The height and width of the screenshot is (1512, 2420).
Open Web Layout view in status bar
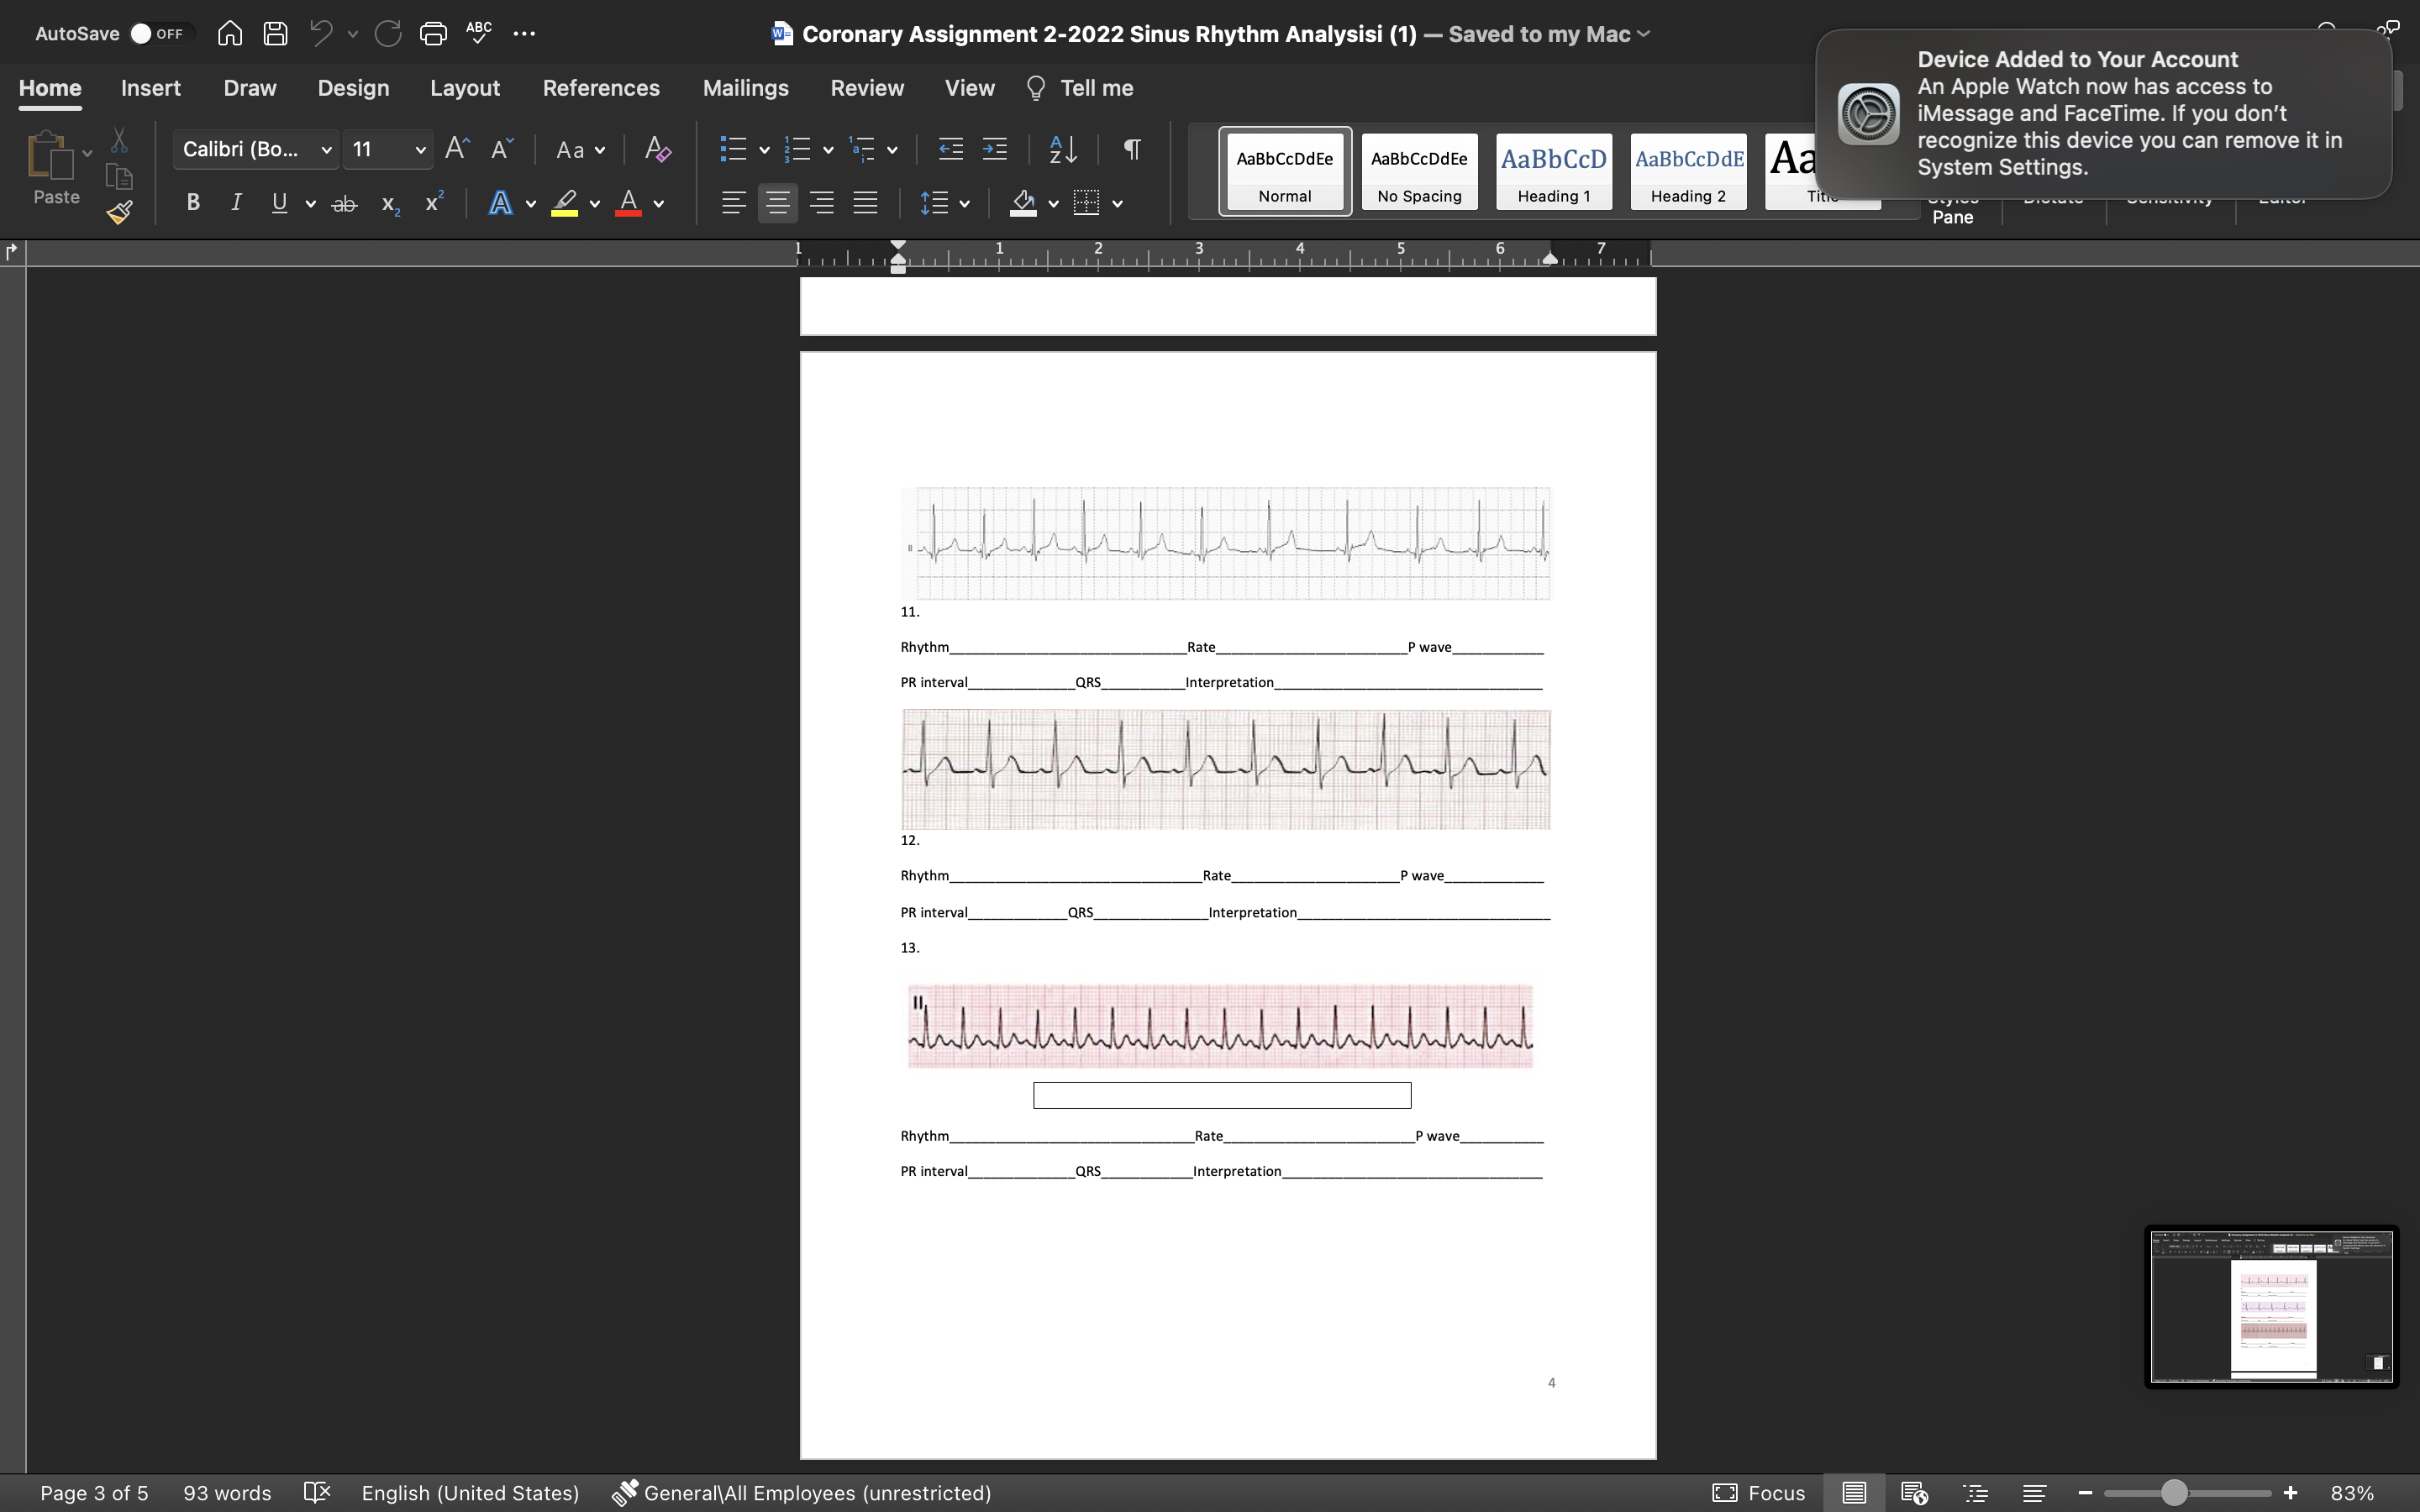(1913, 1493)
